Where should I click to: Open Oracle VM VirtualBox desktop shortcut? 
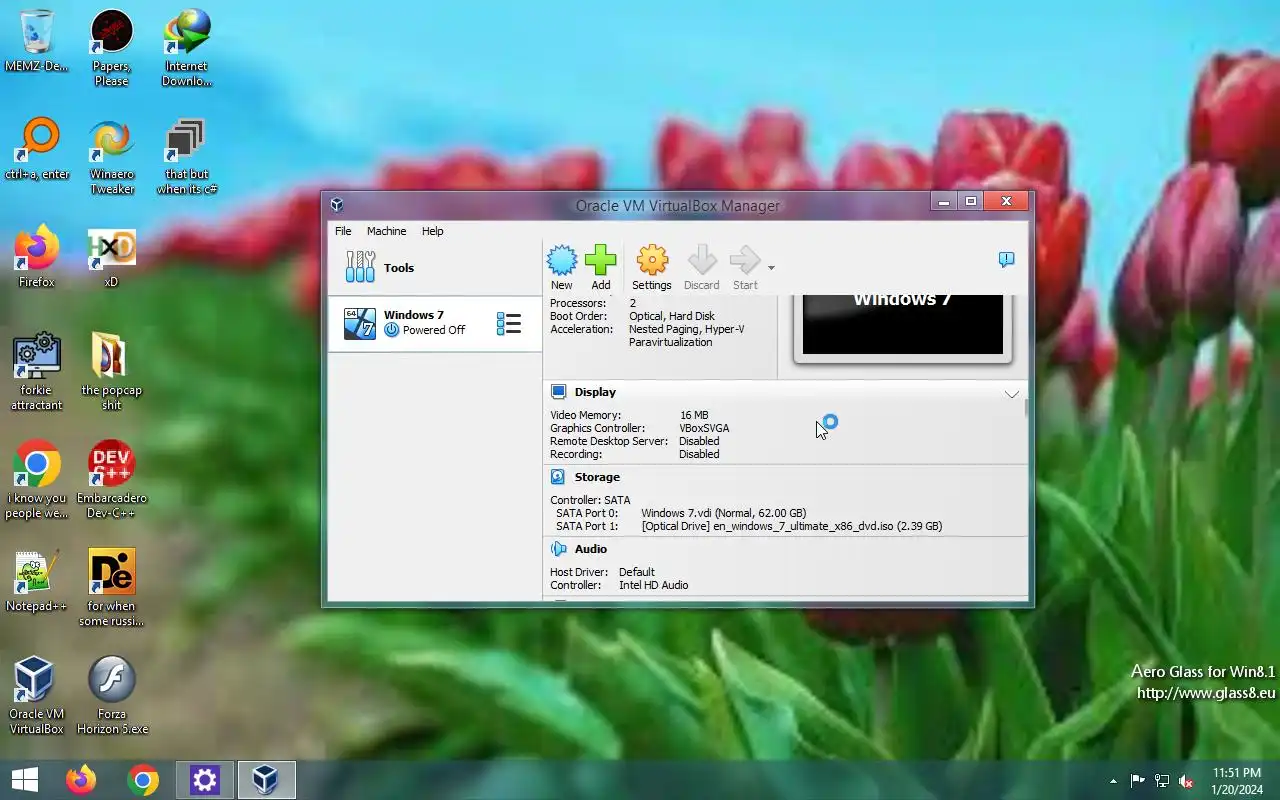coord(37,696)
